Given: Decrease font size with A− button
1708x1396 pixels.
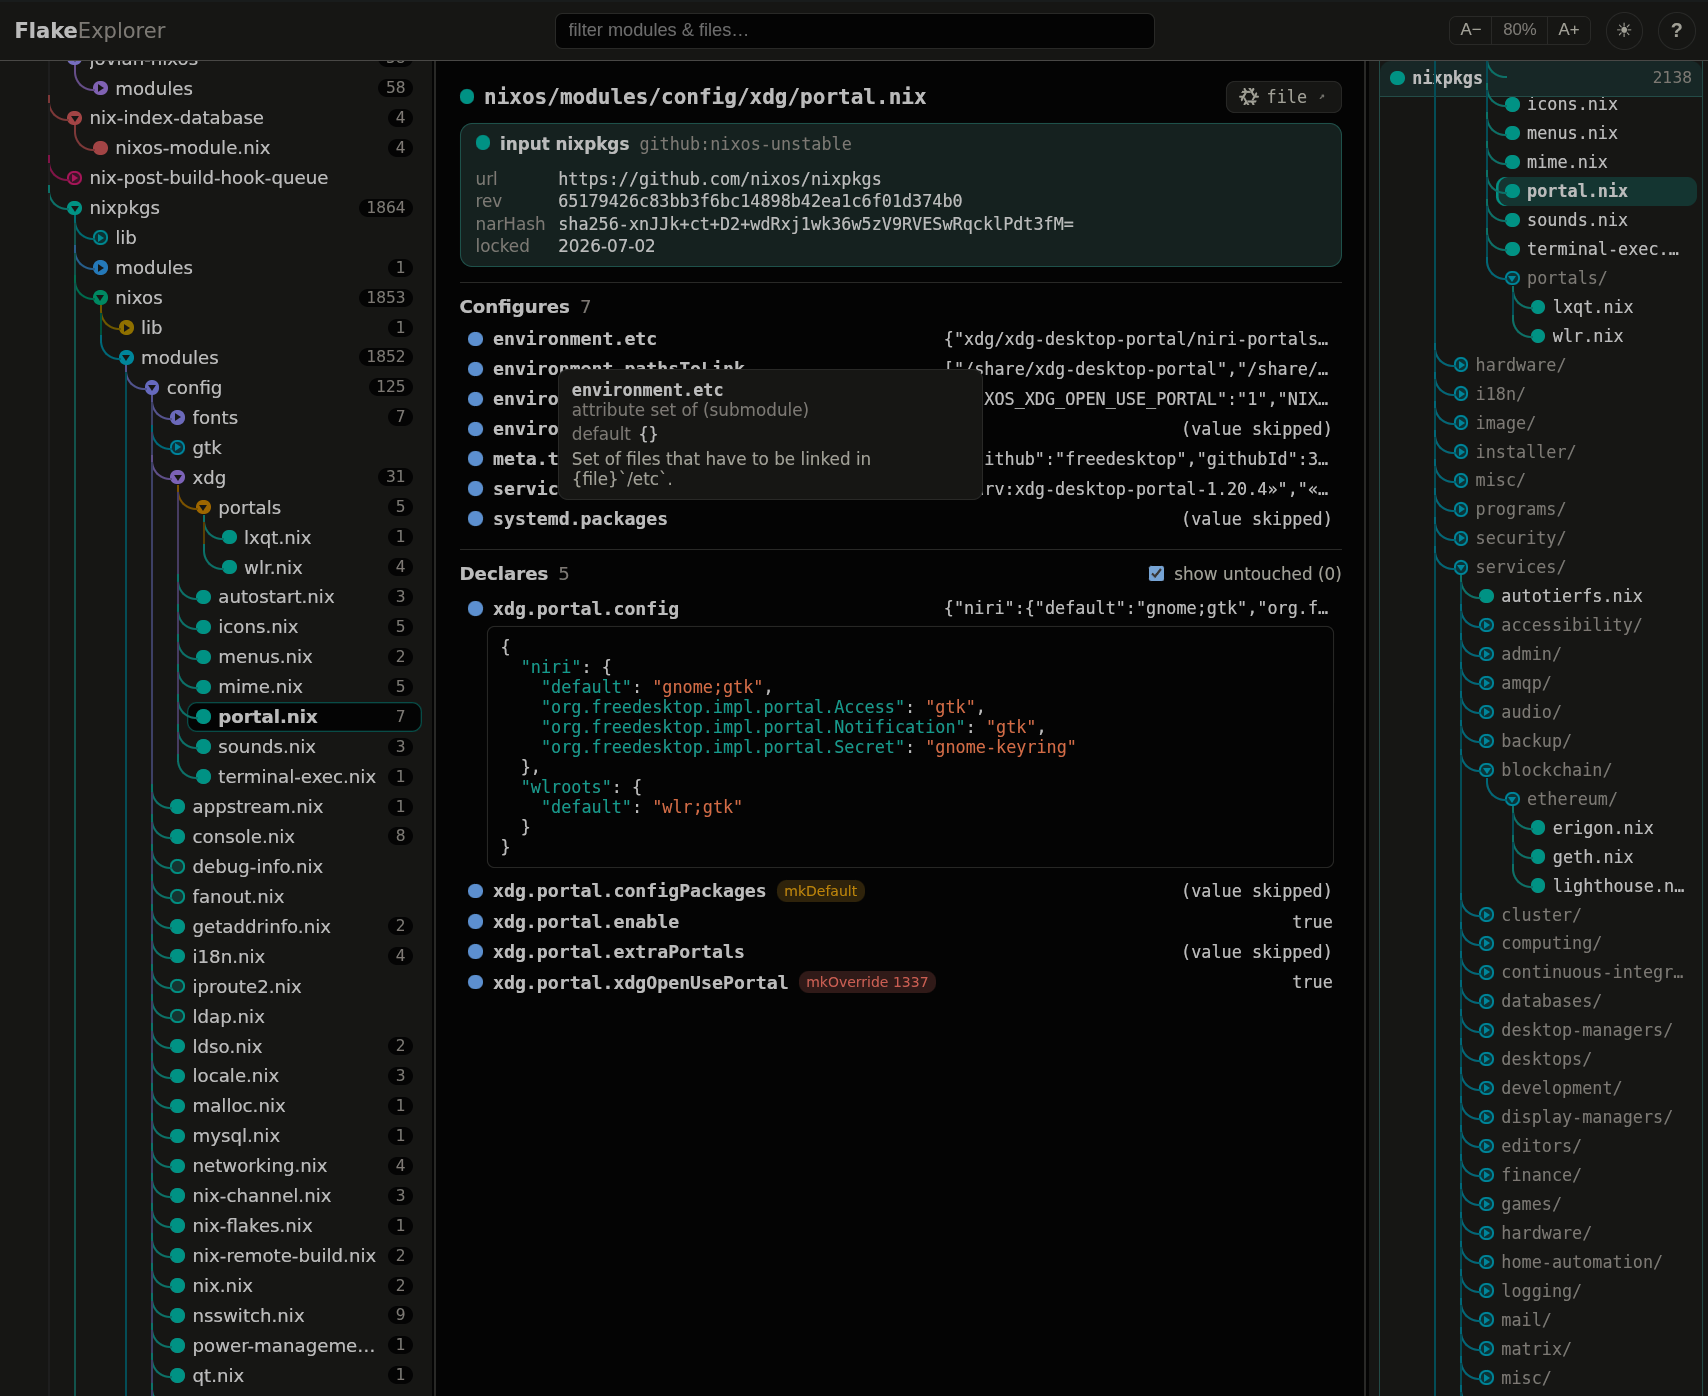Looking at the screenshot, I should point(1470,30).
